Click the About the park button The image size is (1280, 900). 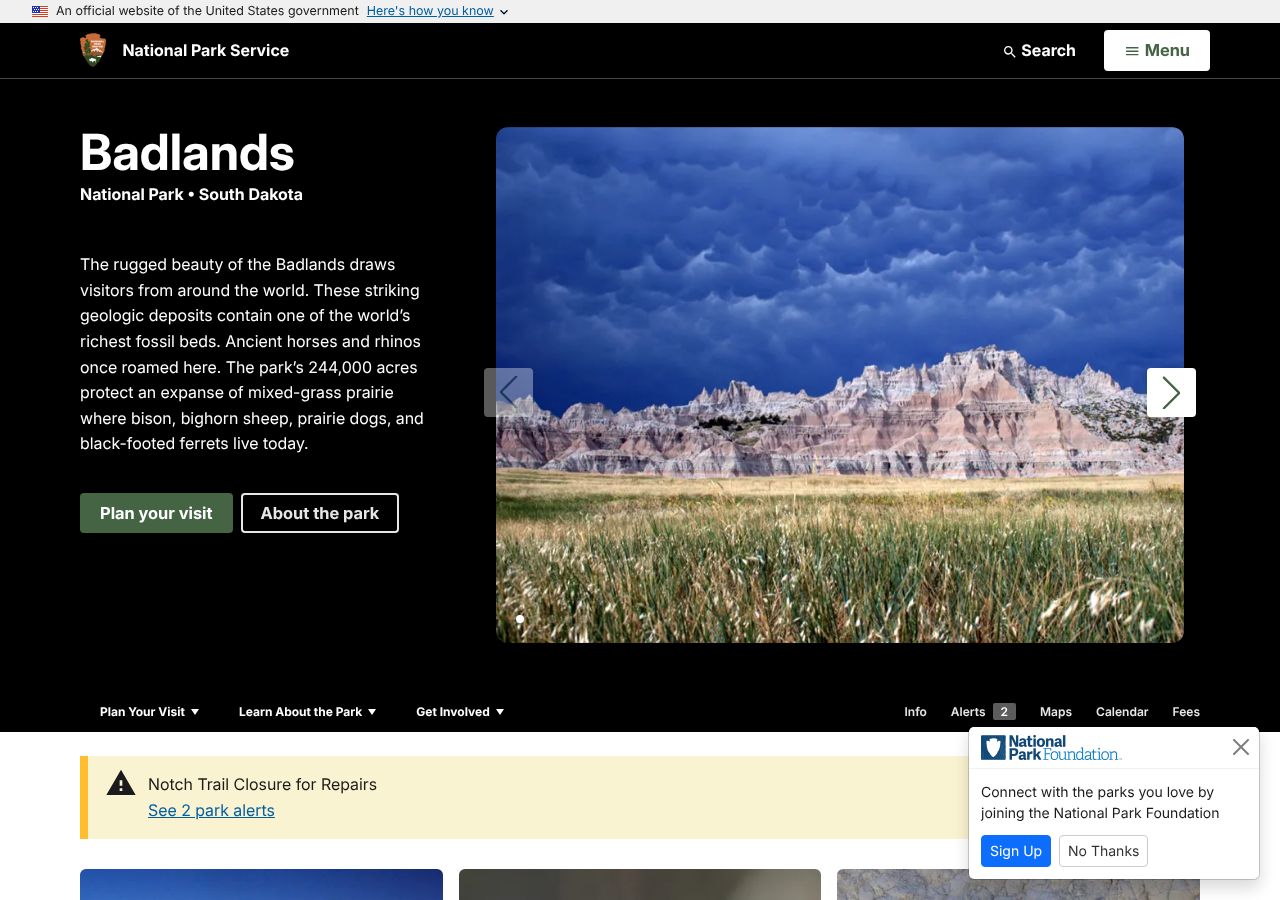(320, 513)
